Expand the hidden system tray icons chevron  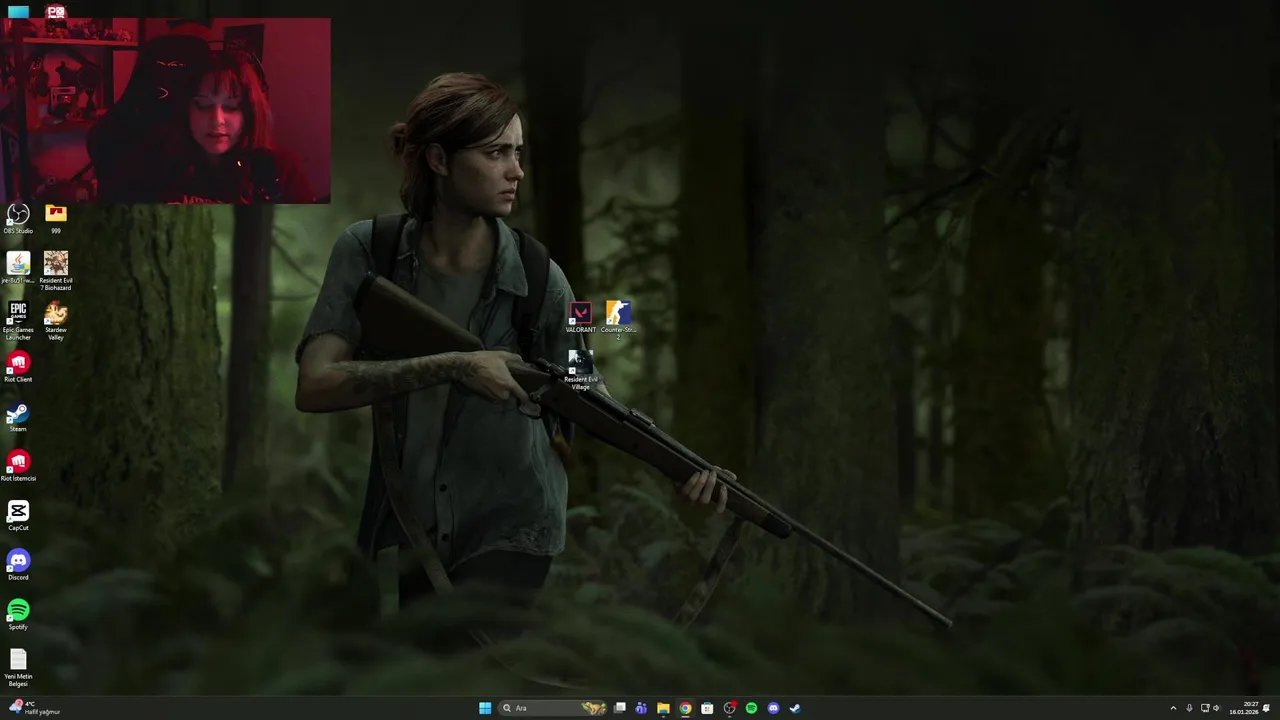click(1173, 708)
